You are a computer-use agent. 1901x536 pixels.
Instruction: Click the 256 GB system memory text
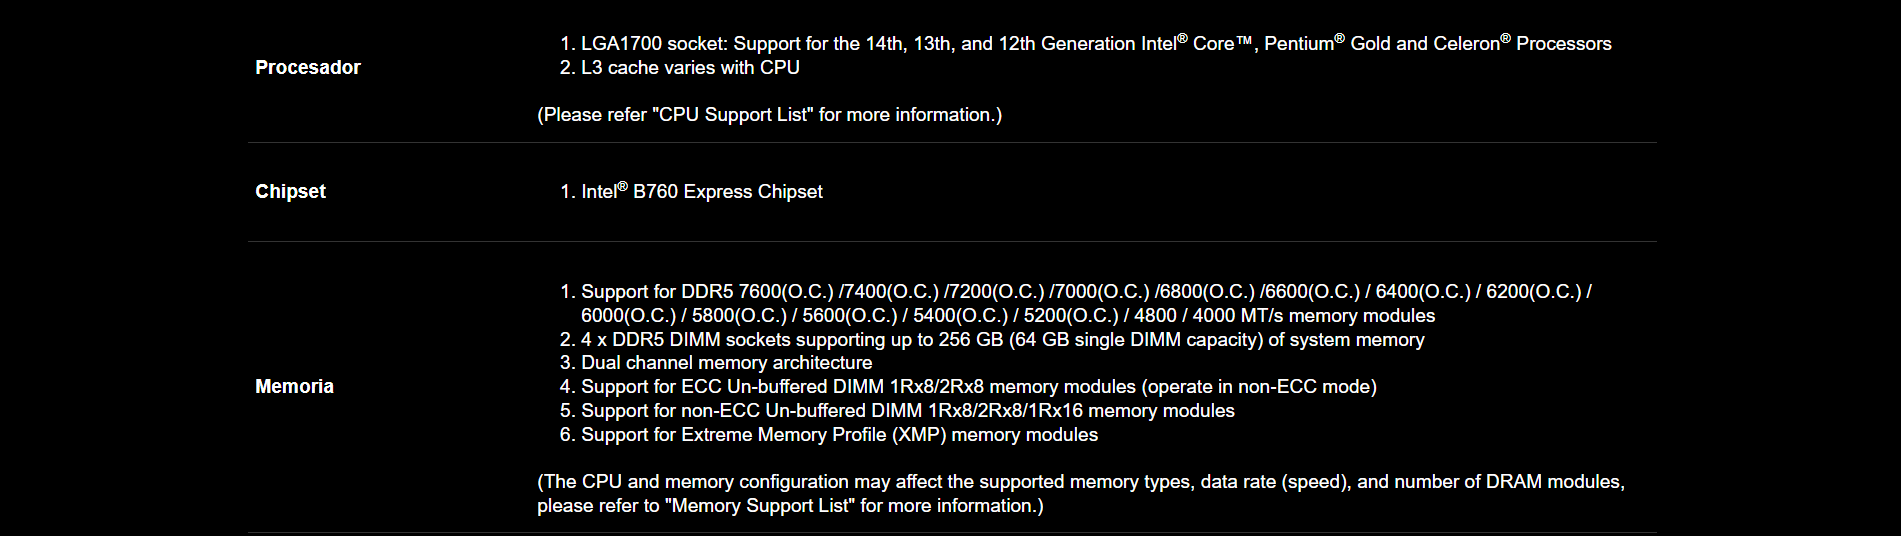pos(970,339)
